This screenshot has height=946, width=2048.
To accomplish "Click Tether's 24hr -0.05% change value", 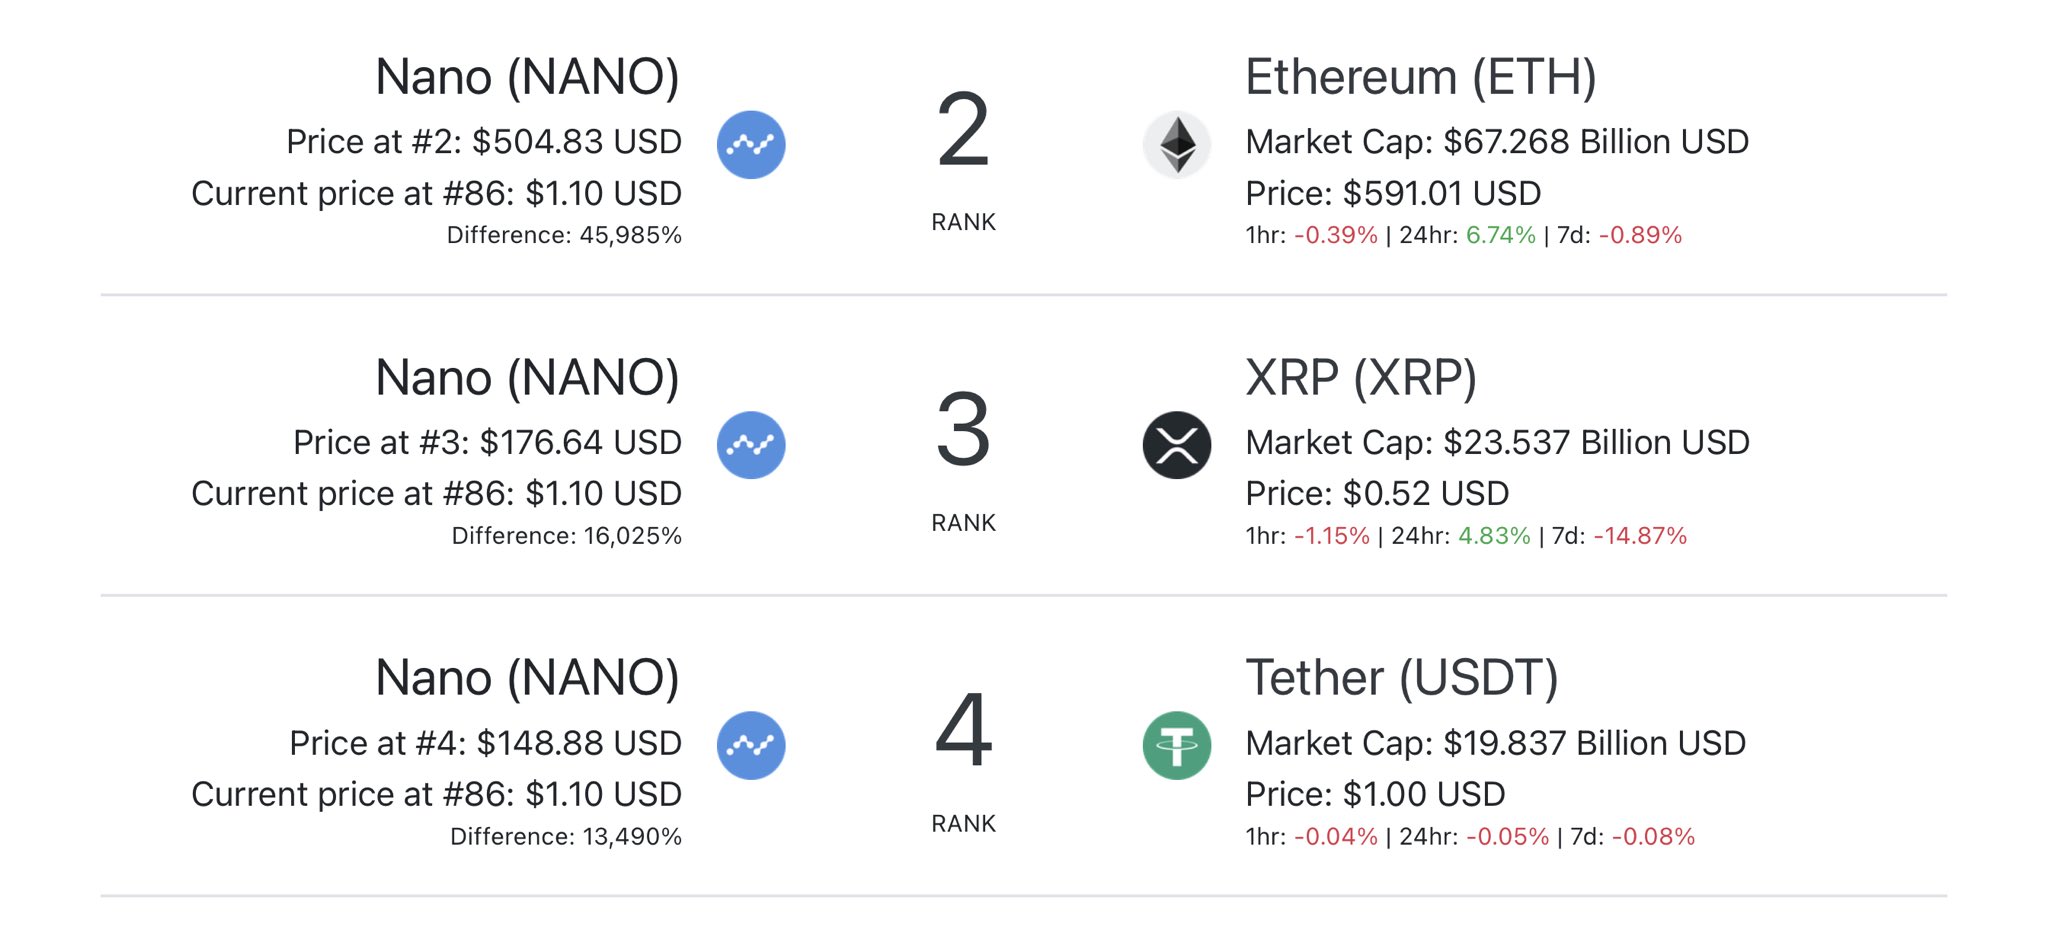I will (x=1507, y=836).
